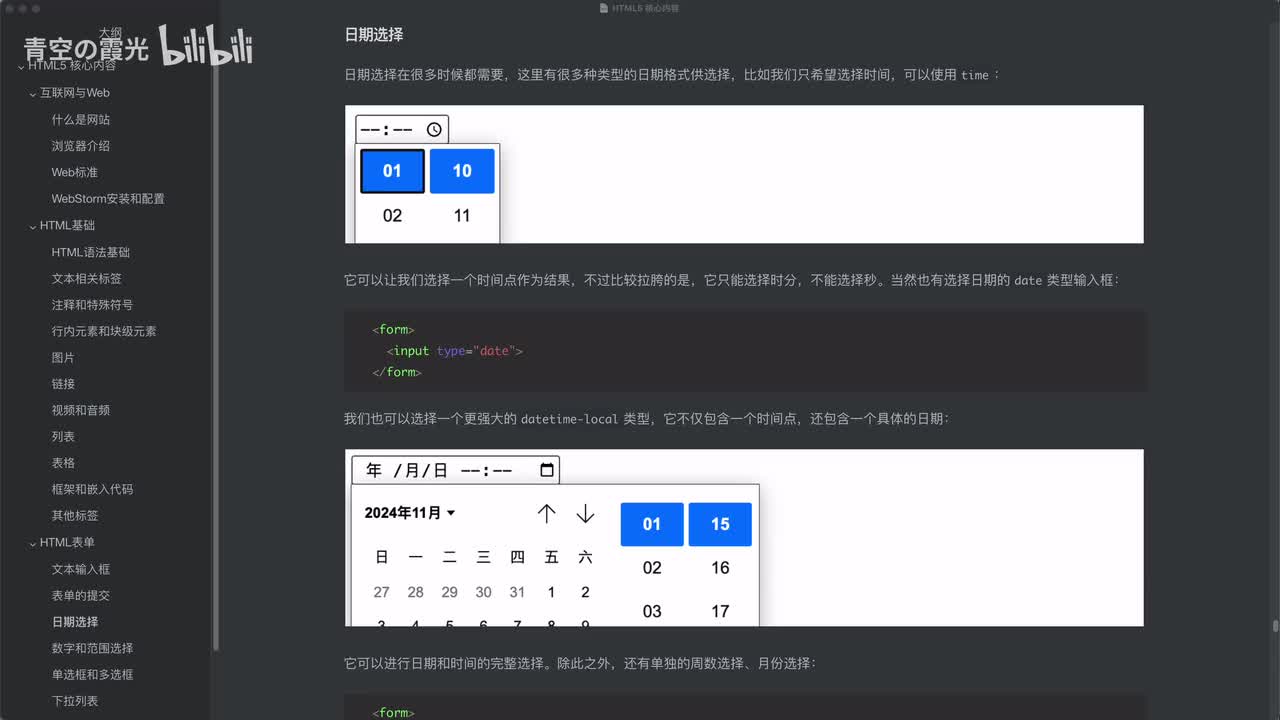The height and width of the screenshot is (720, 1280).
Task: Collapse the HTML5 核心内容 outline root
Action: tap(21, 66)
